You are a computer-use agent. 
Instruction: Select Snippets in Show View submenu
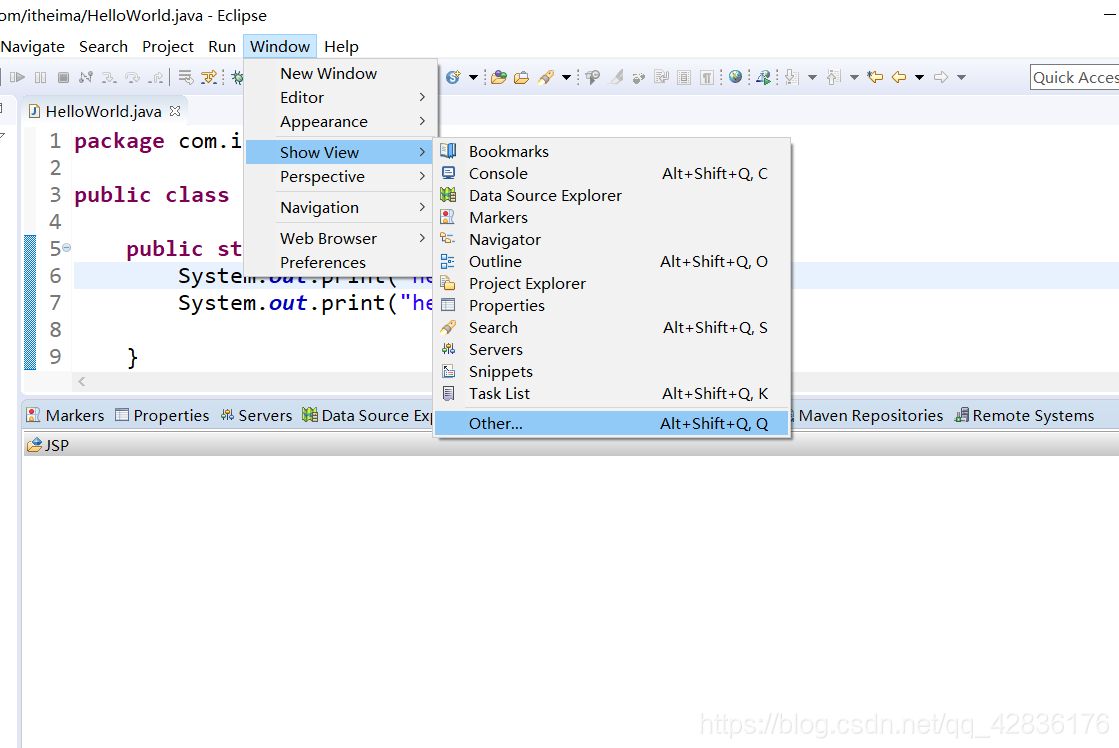click(x=612, y=371)
